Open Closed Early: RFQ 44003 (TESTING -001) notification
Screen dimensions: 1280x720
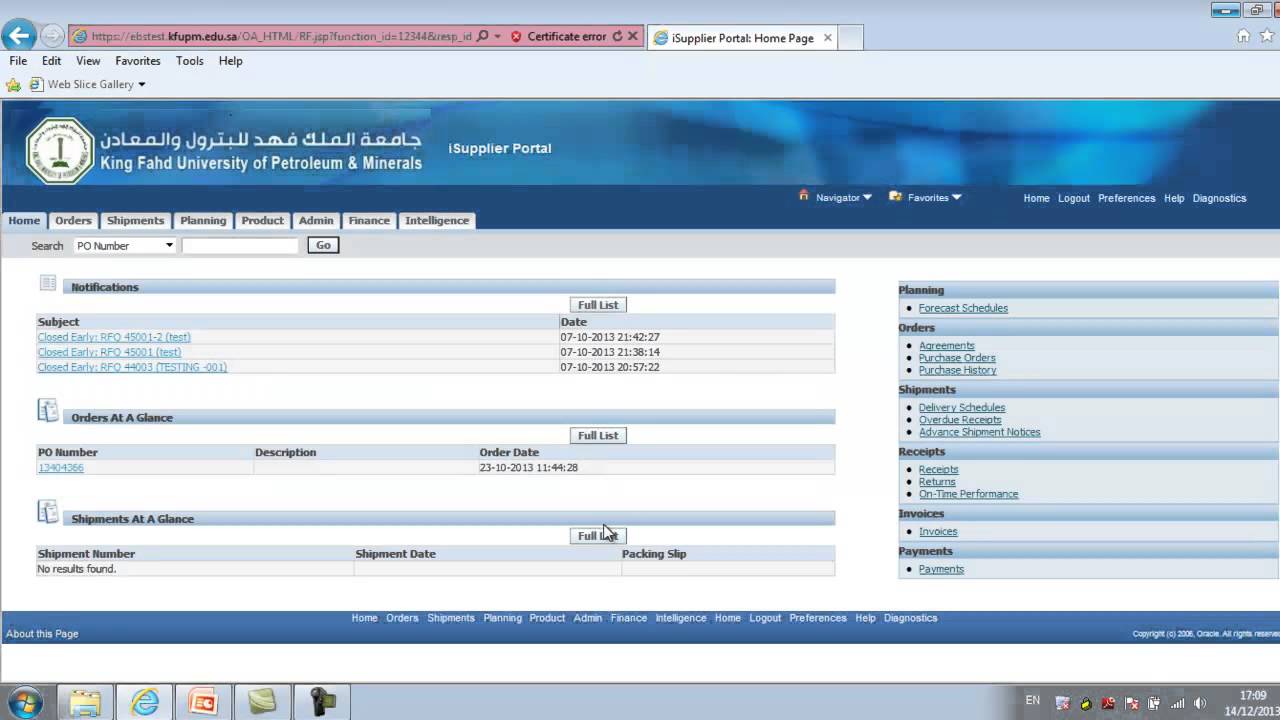click(x=132, y=367)
